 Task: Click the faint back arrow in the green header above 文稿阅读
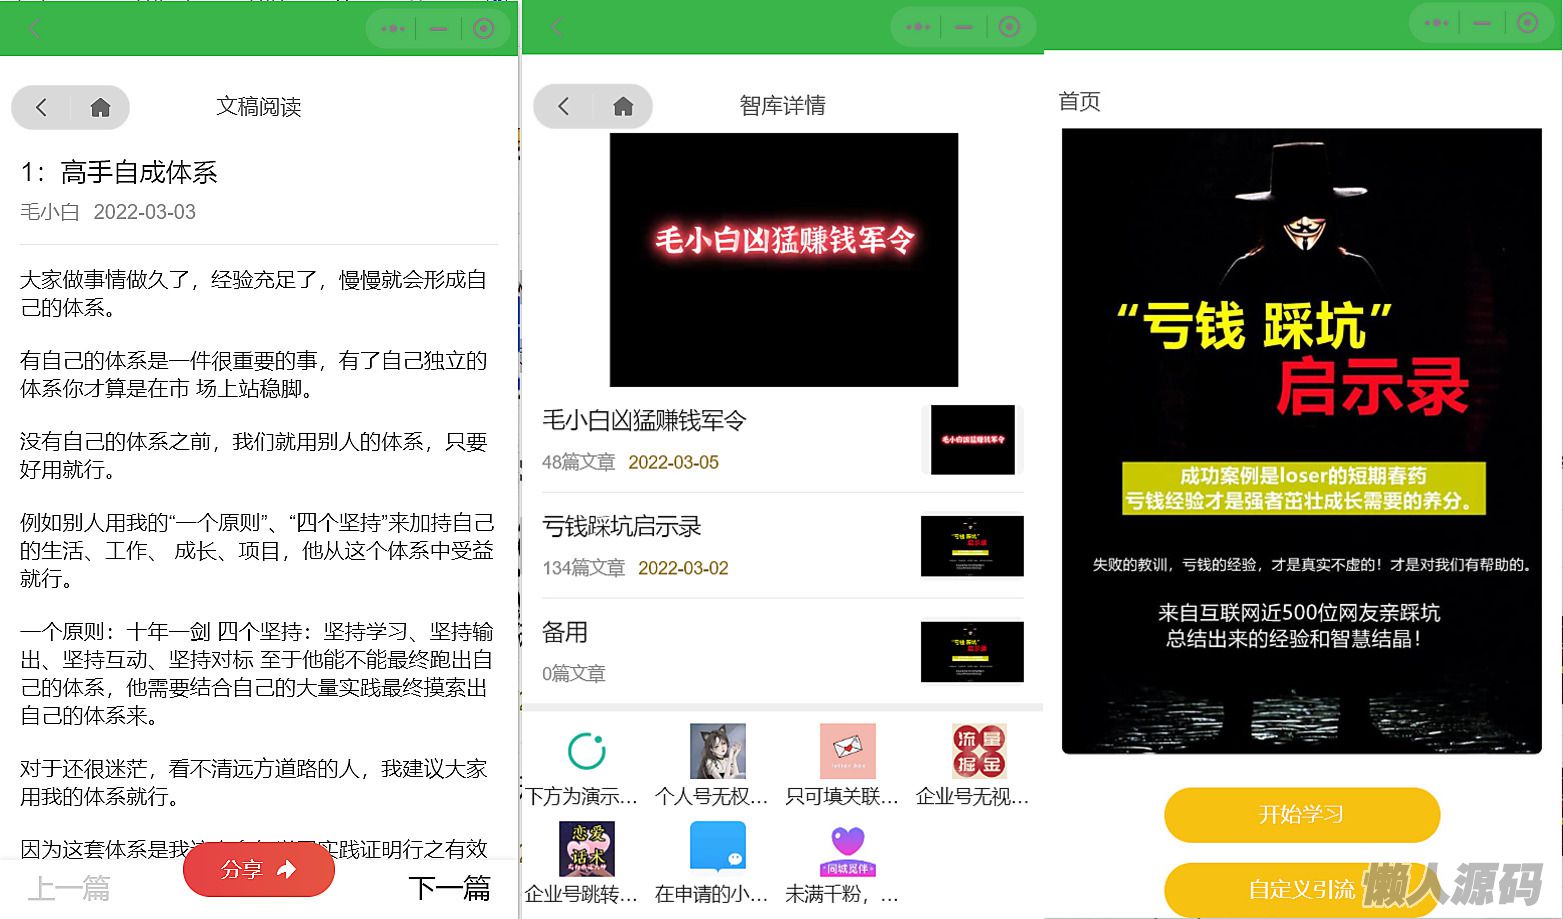(x=35, y=29)
